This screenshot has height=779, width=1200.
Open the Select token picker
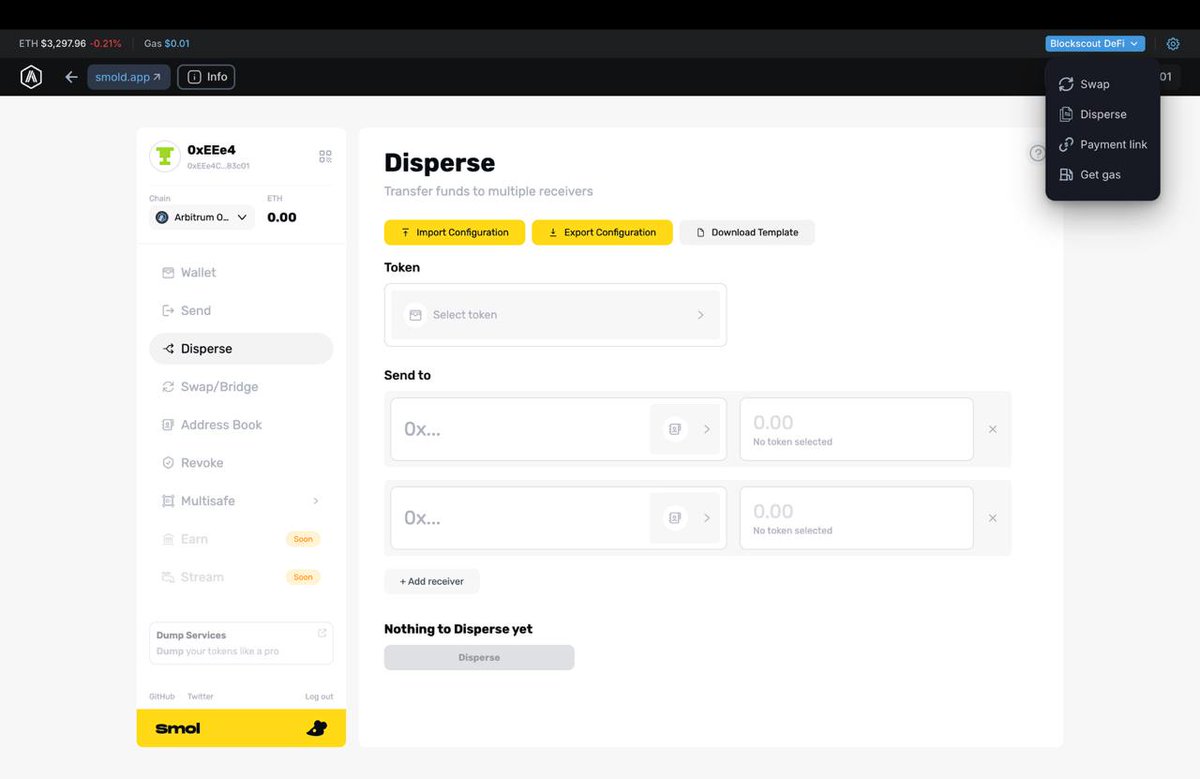coord(555,315)
